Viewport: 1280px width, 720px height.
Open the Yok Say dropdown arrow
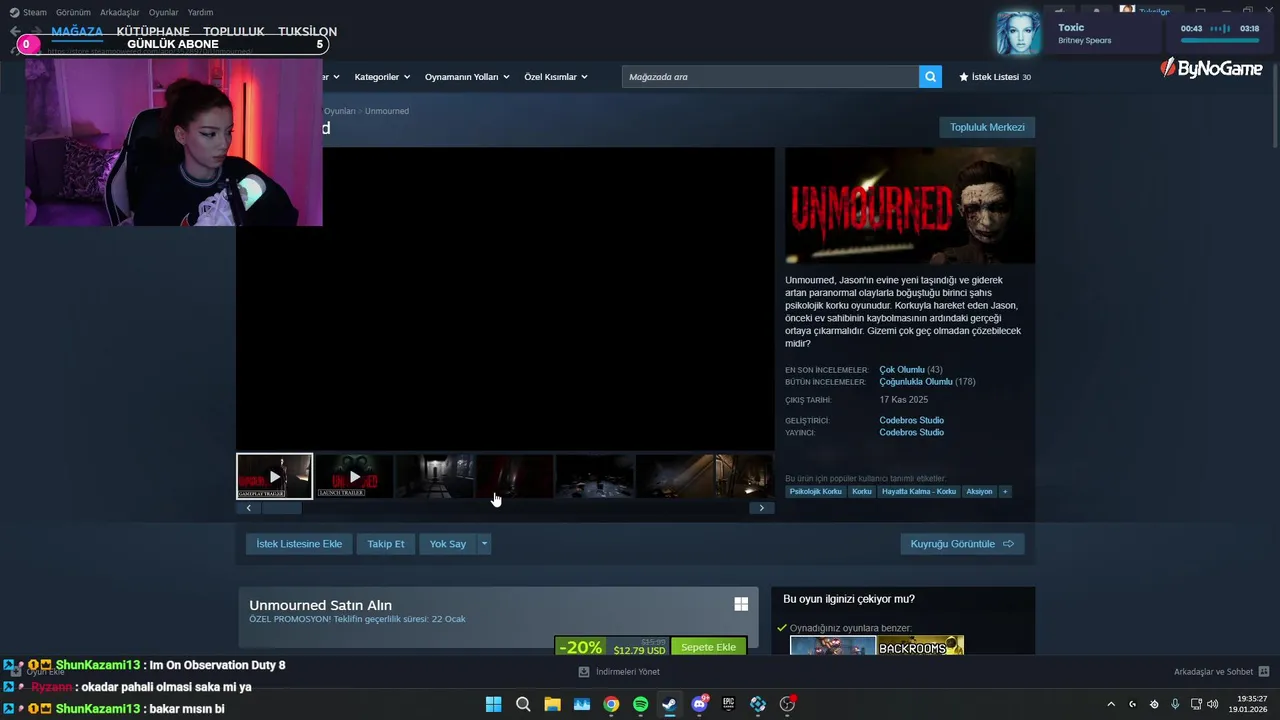click(x=484, y=544)
